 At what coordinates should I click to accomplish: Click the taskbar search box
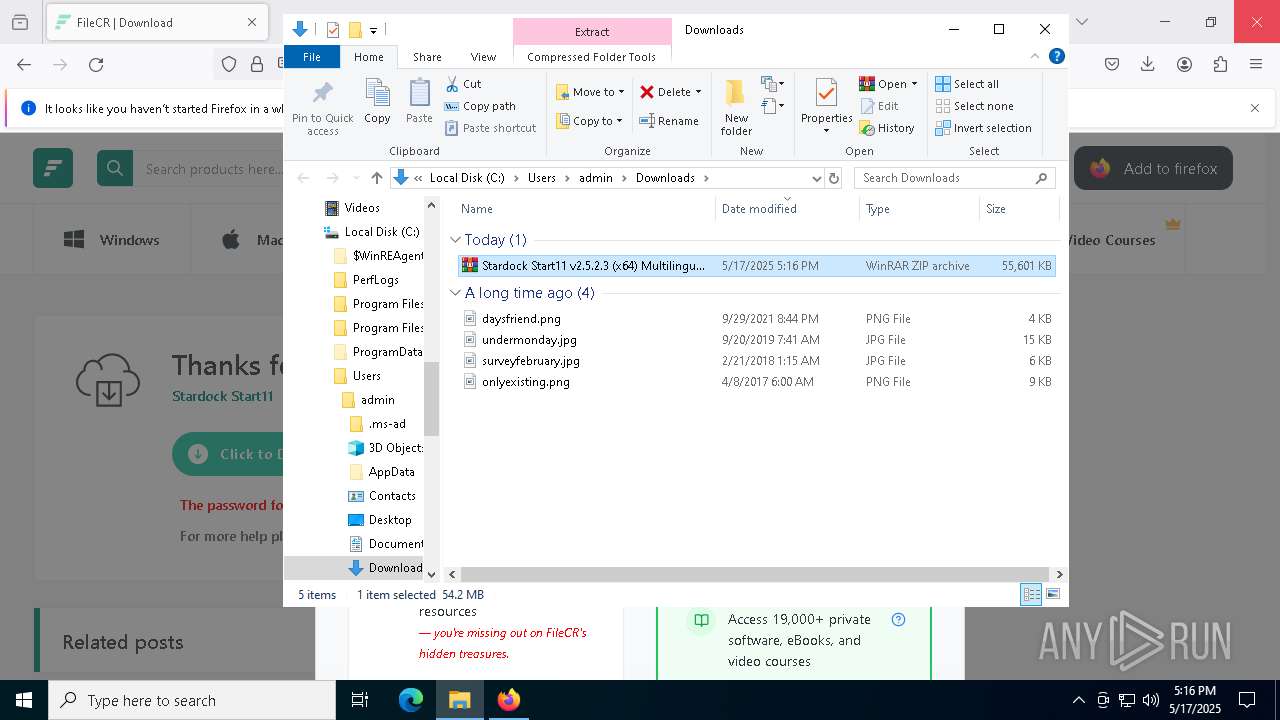tap(192, 700)
